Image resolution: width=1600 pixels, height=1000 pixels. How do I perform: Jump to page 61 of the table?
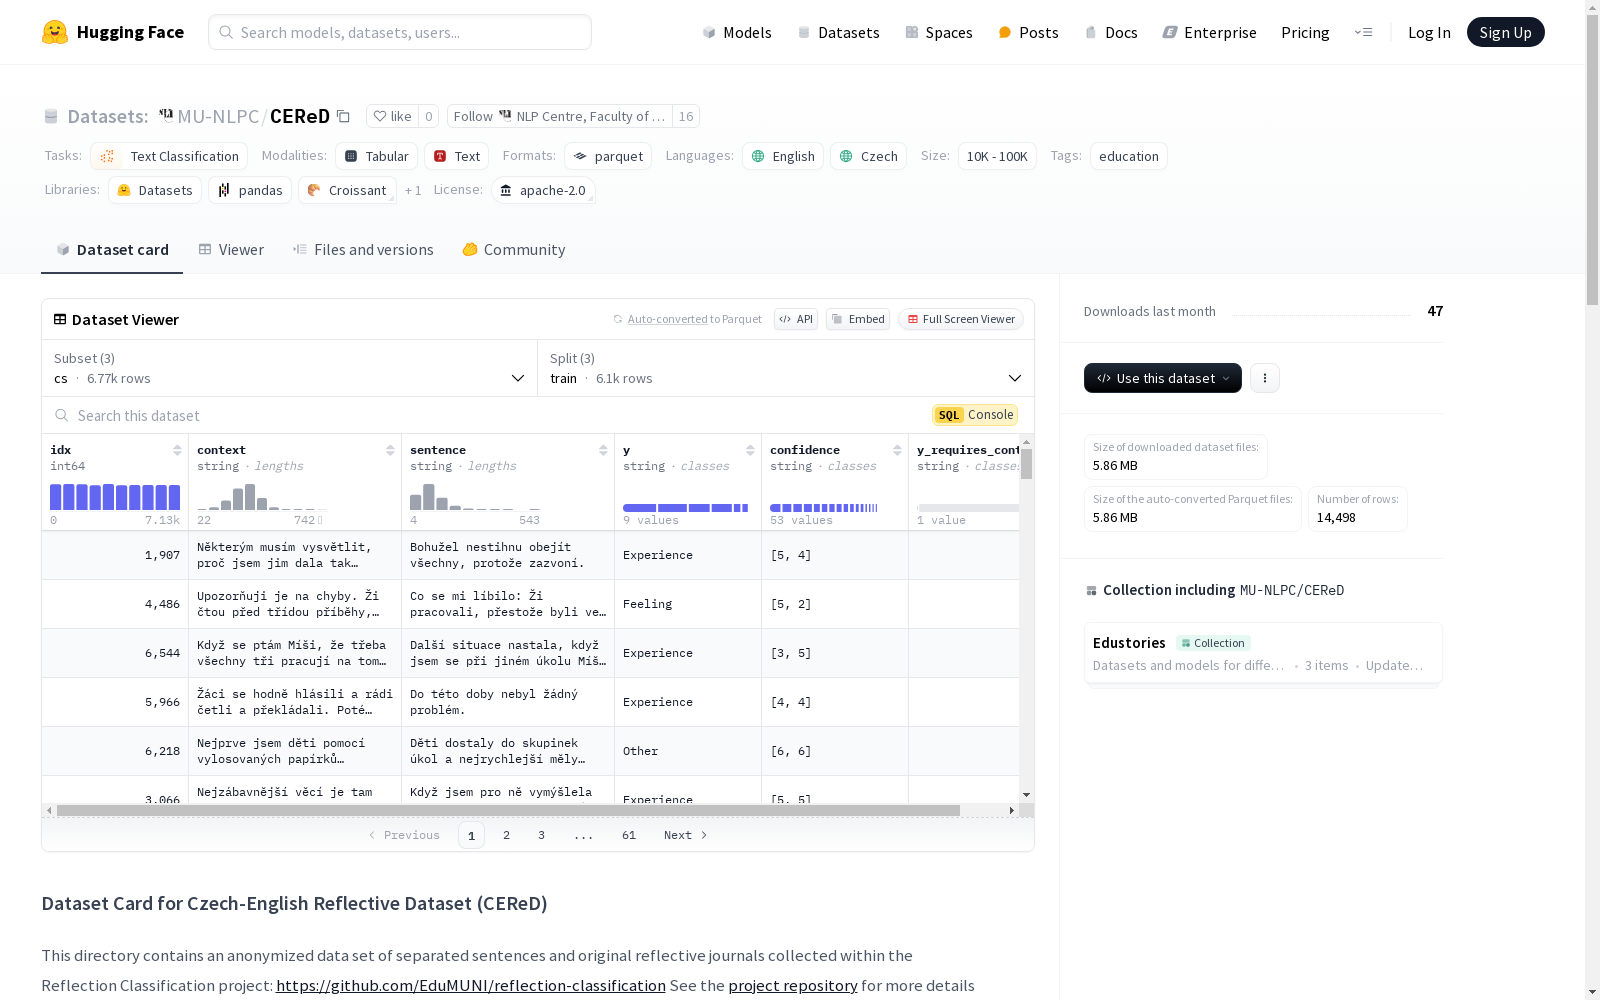(629, 835)
